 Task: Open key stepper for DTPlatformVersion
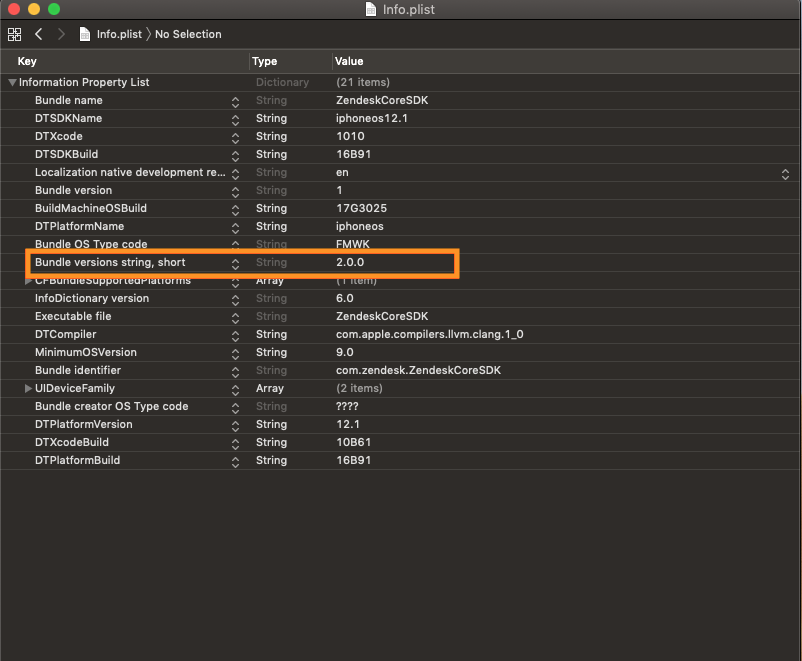(235, 426)
